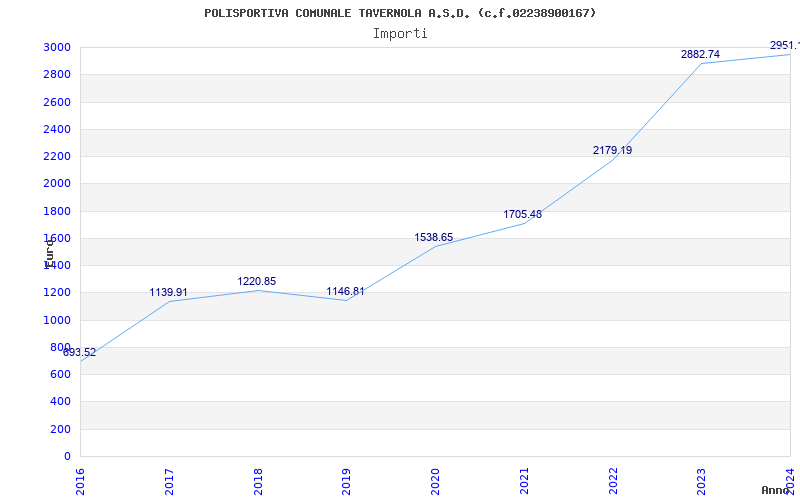This screenshot has width=800, height=500.
Task: Click the 1000 y-axis tick label
Action: (x=57, y=320)
